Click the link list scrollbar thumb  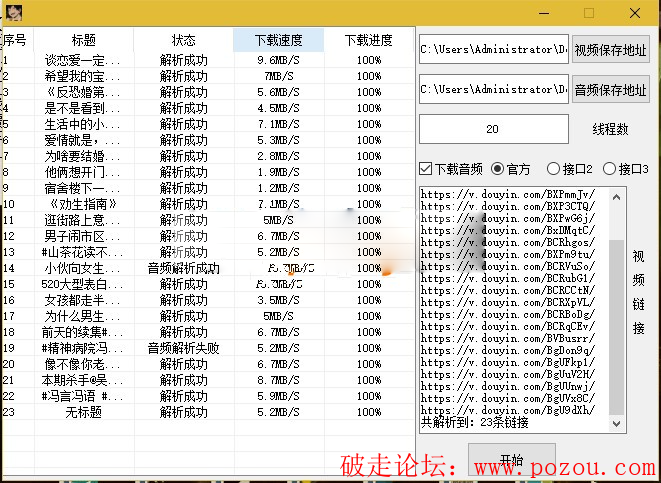616,327
